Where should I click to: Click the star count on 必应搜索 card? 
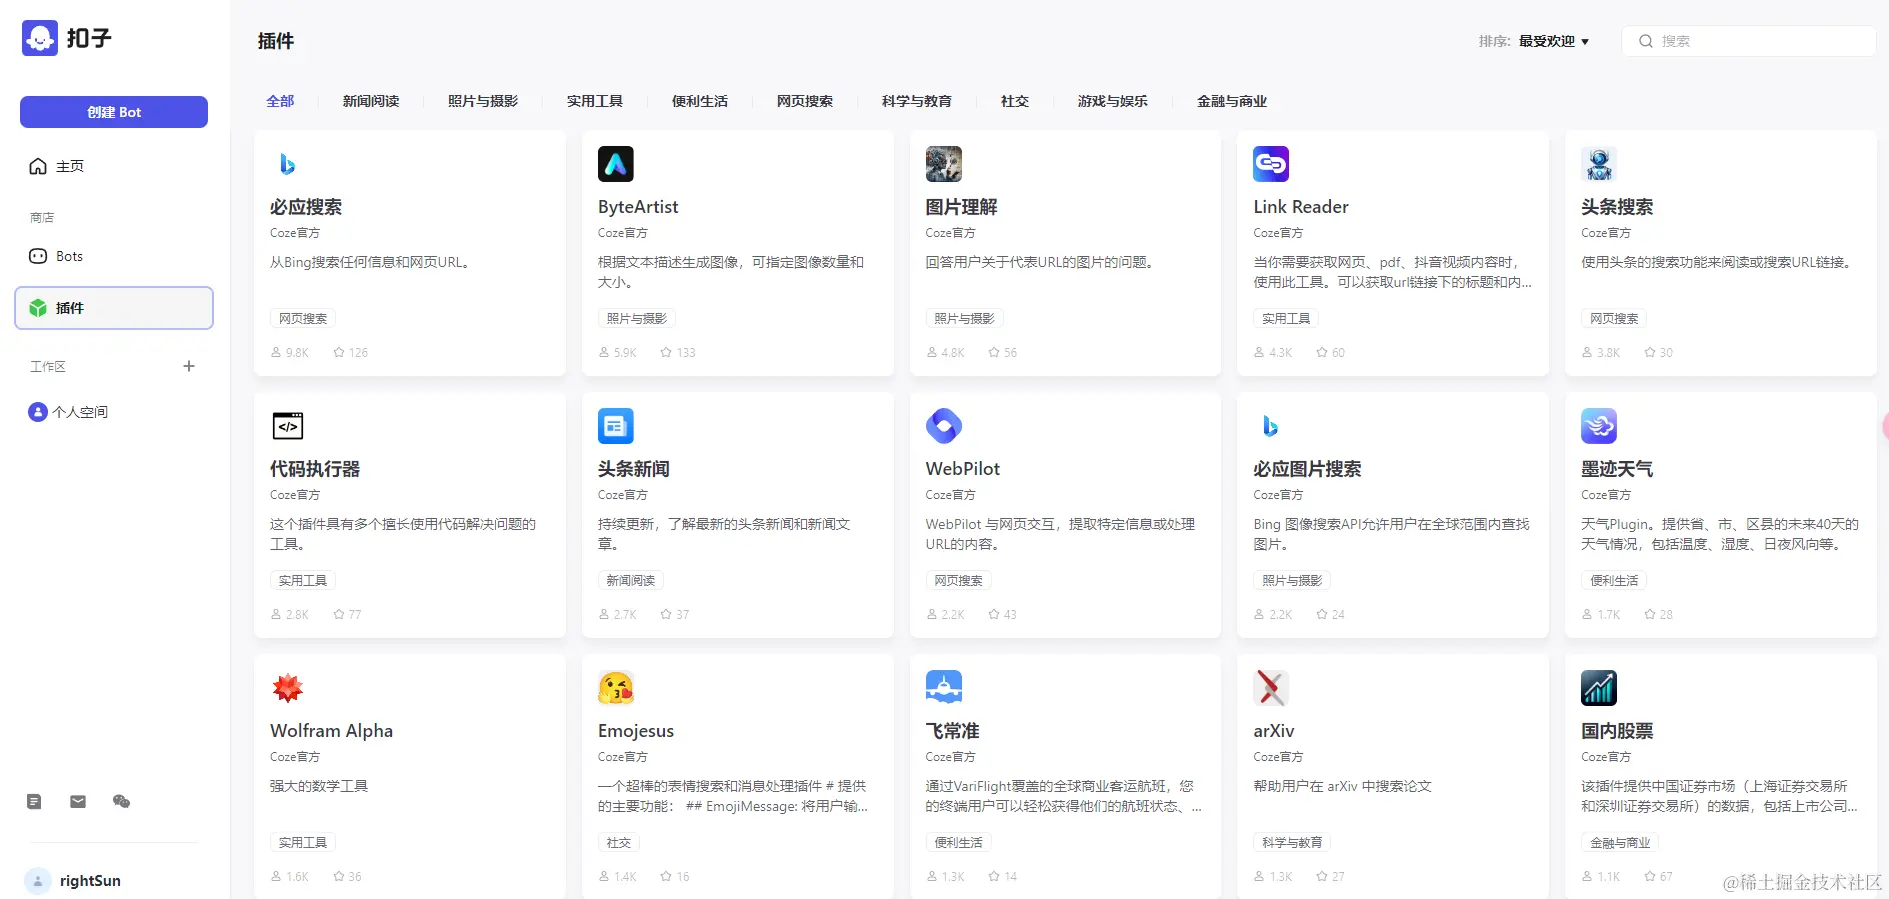pyautogui.click(x=351, y=353)
